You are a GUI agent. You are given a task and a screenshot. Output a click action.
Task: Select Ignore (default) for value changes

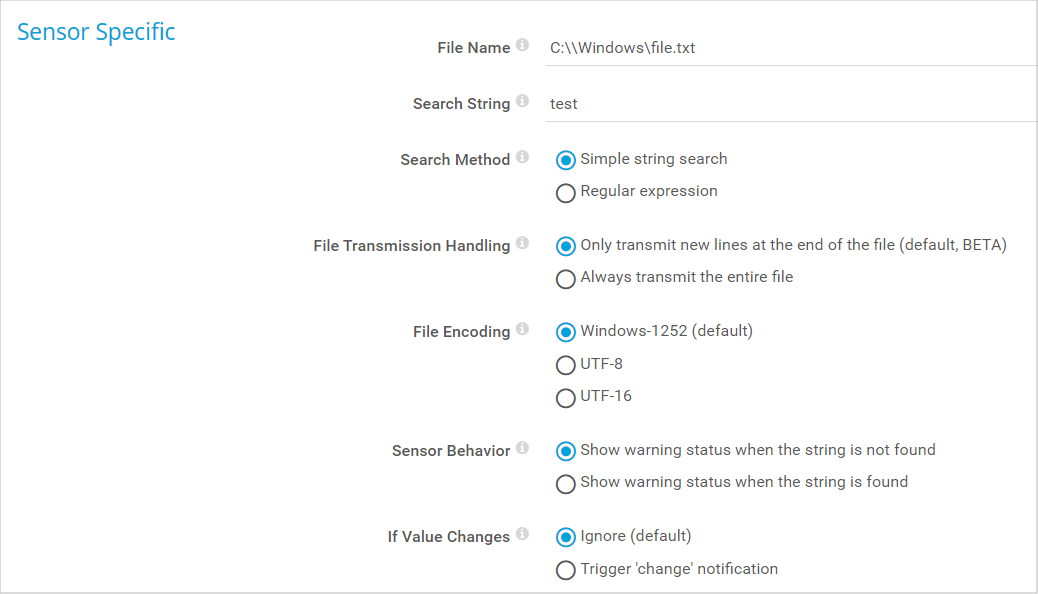click(566, 537)
